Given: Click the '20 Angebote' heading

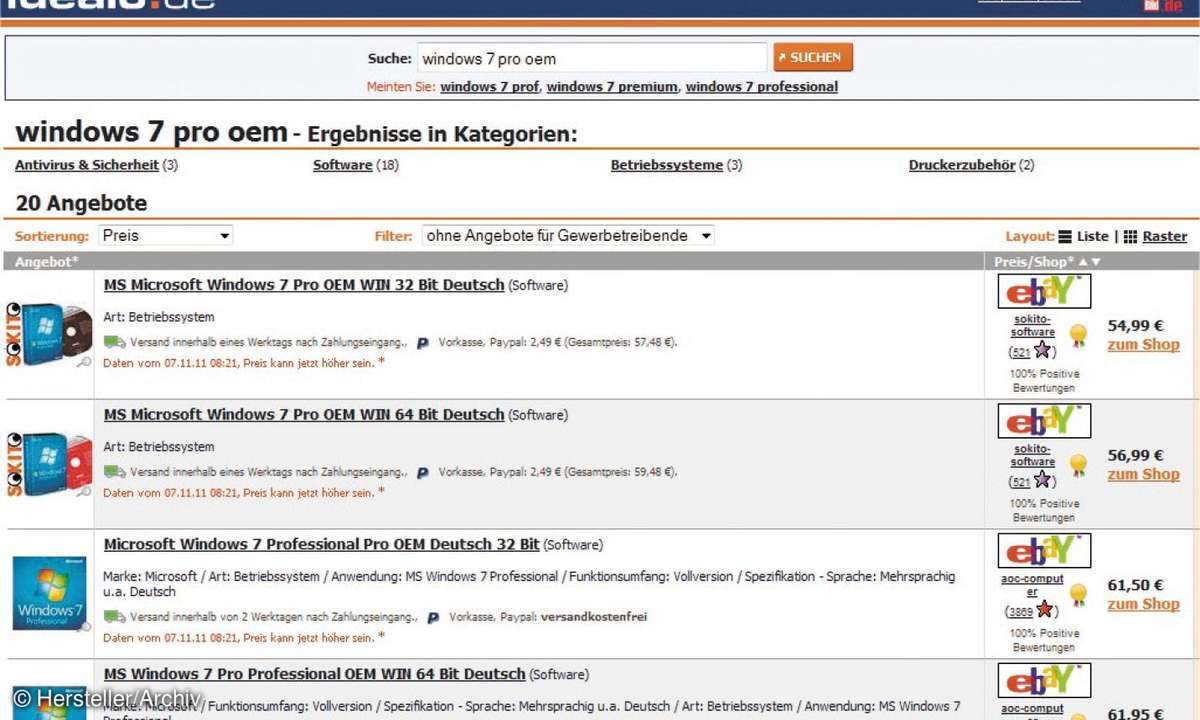Looking at the screenshot, I should click(x=81, y=203).
